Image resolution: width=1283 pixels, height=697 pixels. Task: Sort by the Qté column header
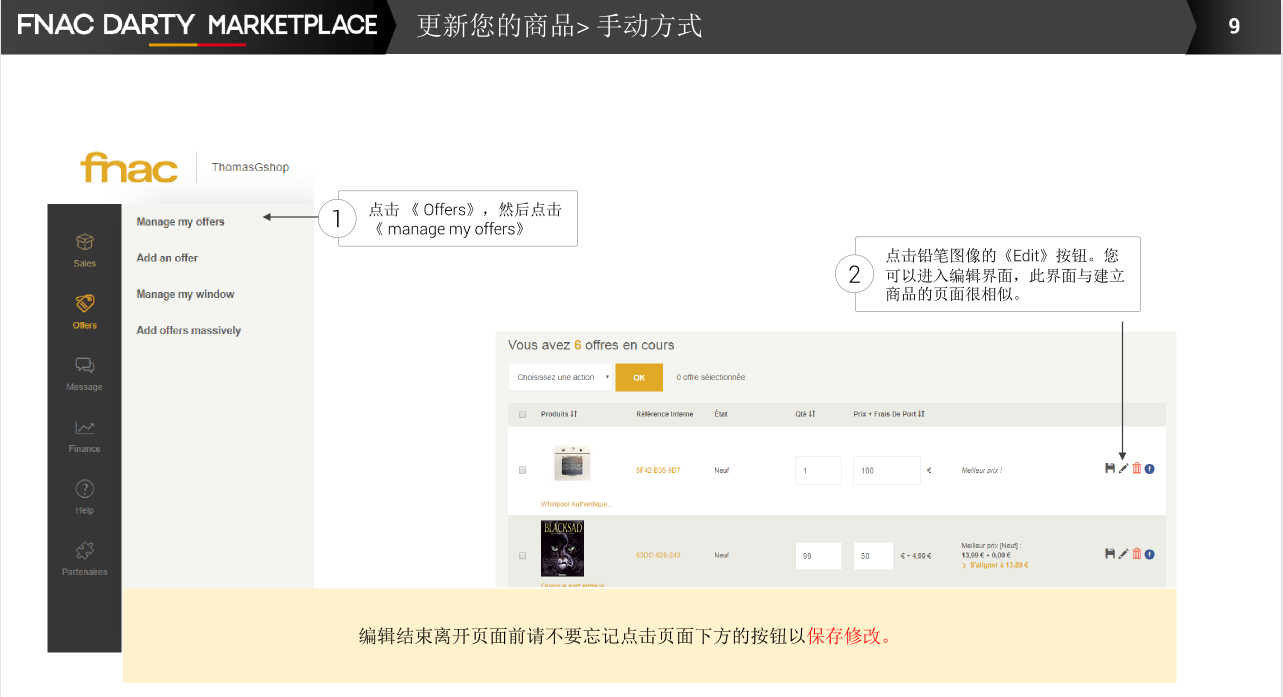805,413
